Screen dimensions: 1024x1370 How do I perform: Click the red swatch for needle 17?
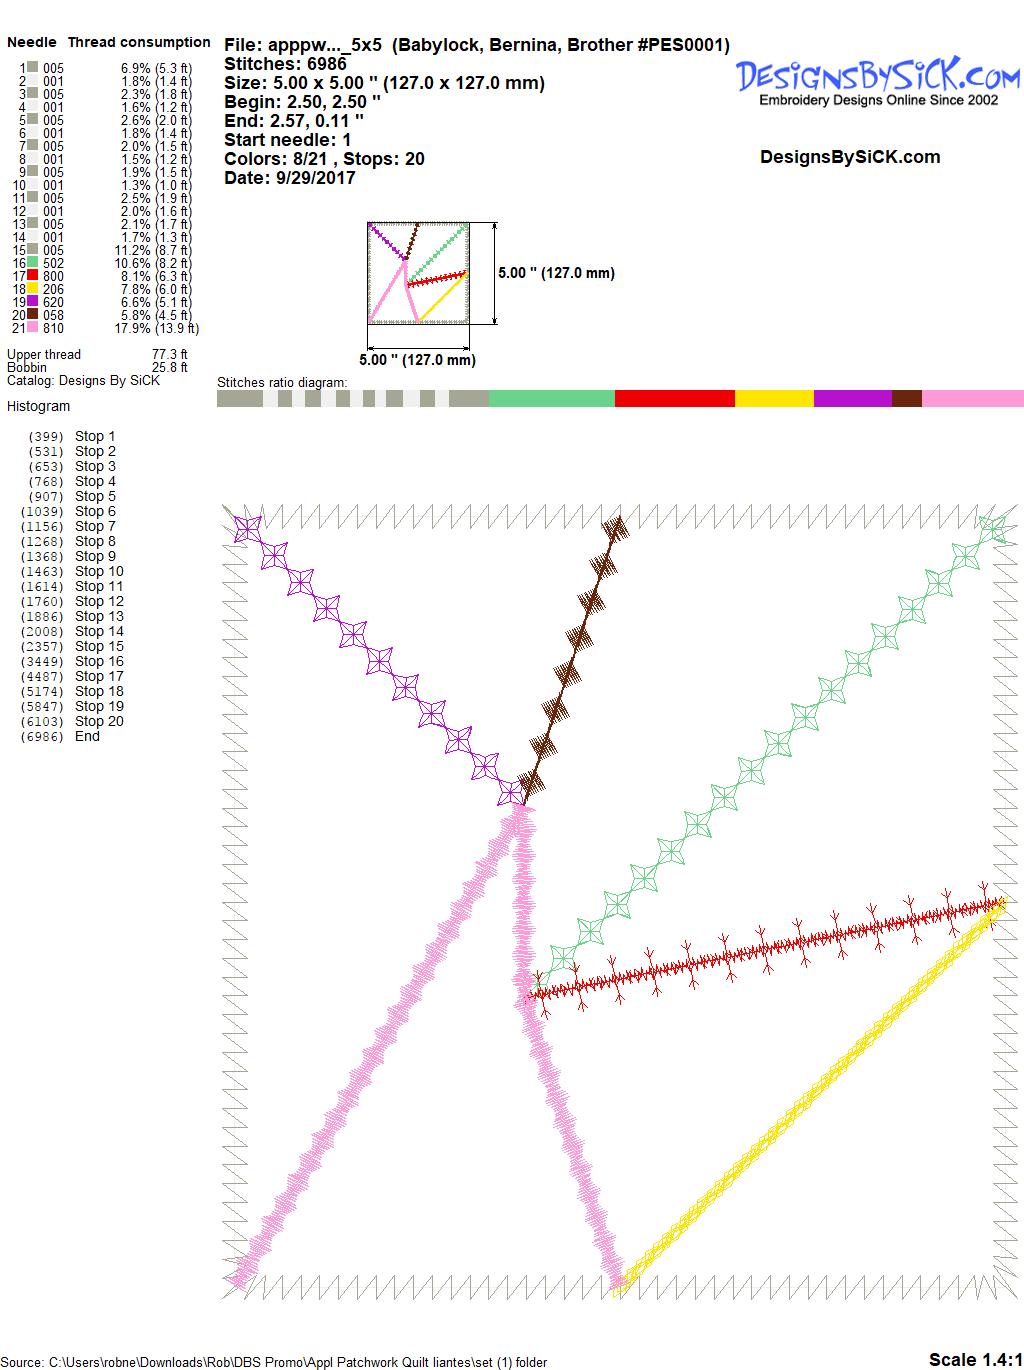point(33,276)
